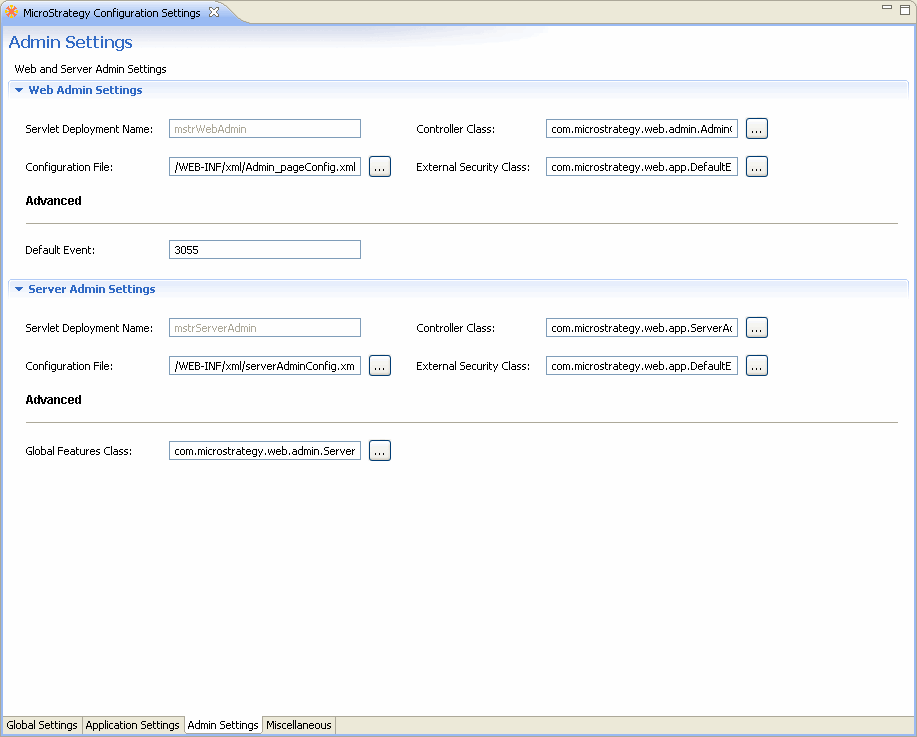Click the Global Features Class label
Image resolution: width=917 pixels, height=737 pixels.
[x=79, y=451]
